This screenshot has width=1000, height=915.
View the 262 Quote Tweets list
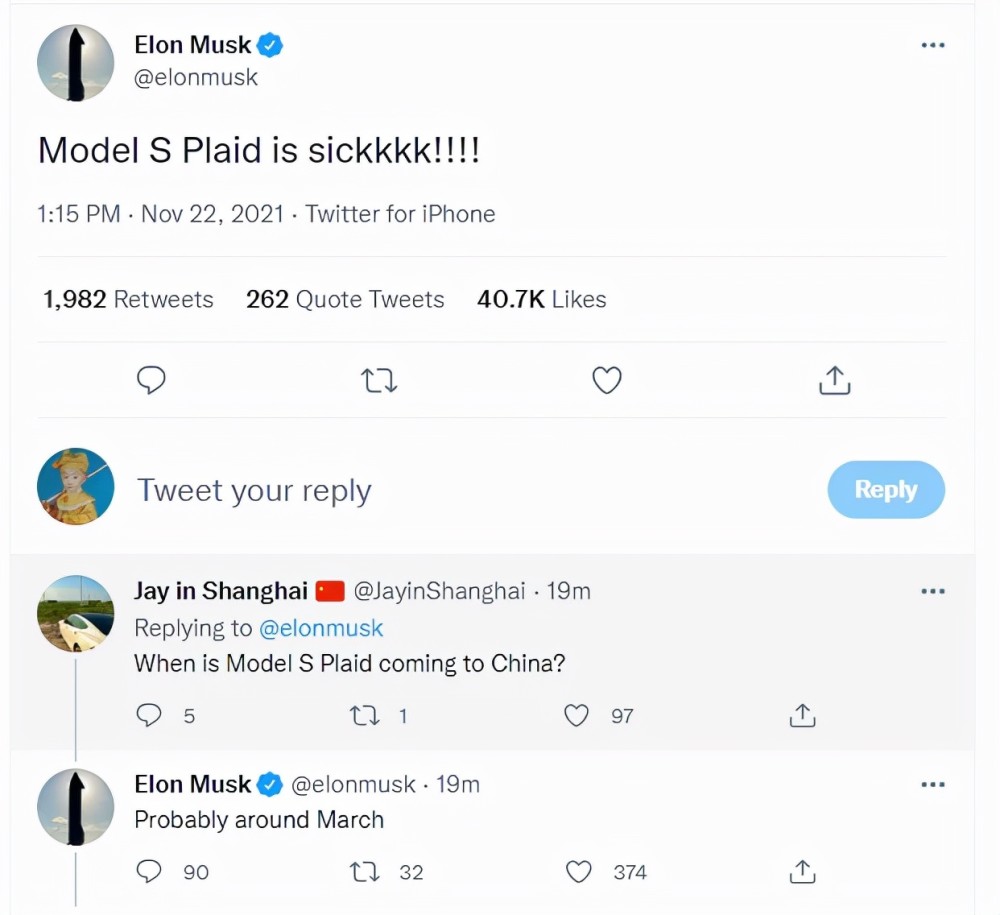coord(345,299)
